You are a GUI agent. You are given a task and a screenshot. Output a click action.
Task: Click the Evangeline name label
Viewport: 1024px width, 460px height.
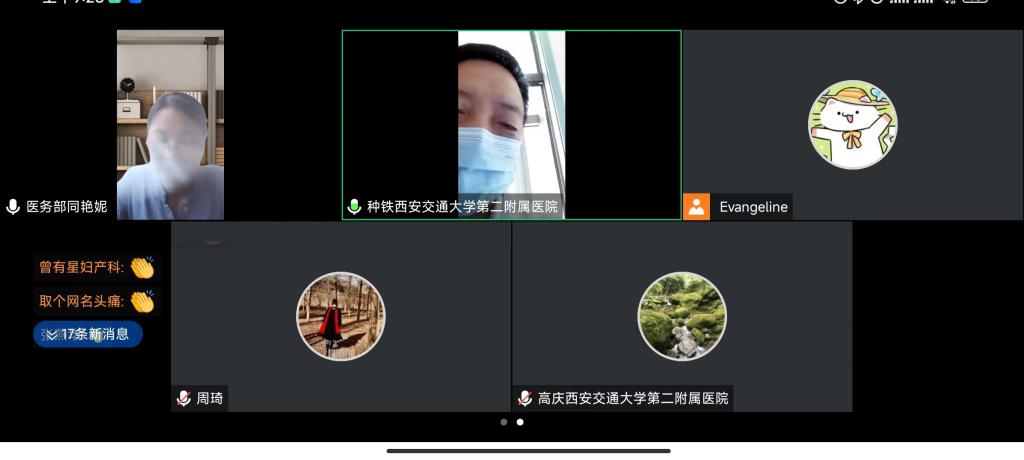[x=753, y=207]
